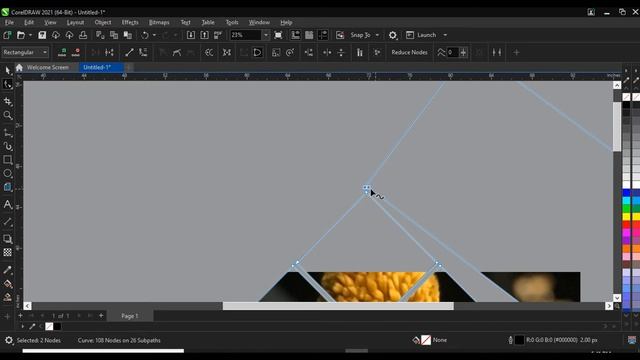Open the zoom level dropdown arrow
Image resolution: width=640 pixels, height=360 pixels.
tap(266, 35)
